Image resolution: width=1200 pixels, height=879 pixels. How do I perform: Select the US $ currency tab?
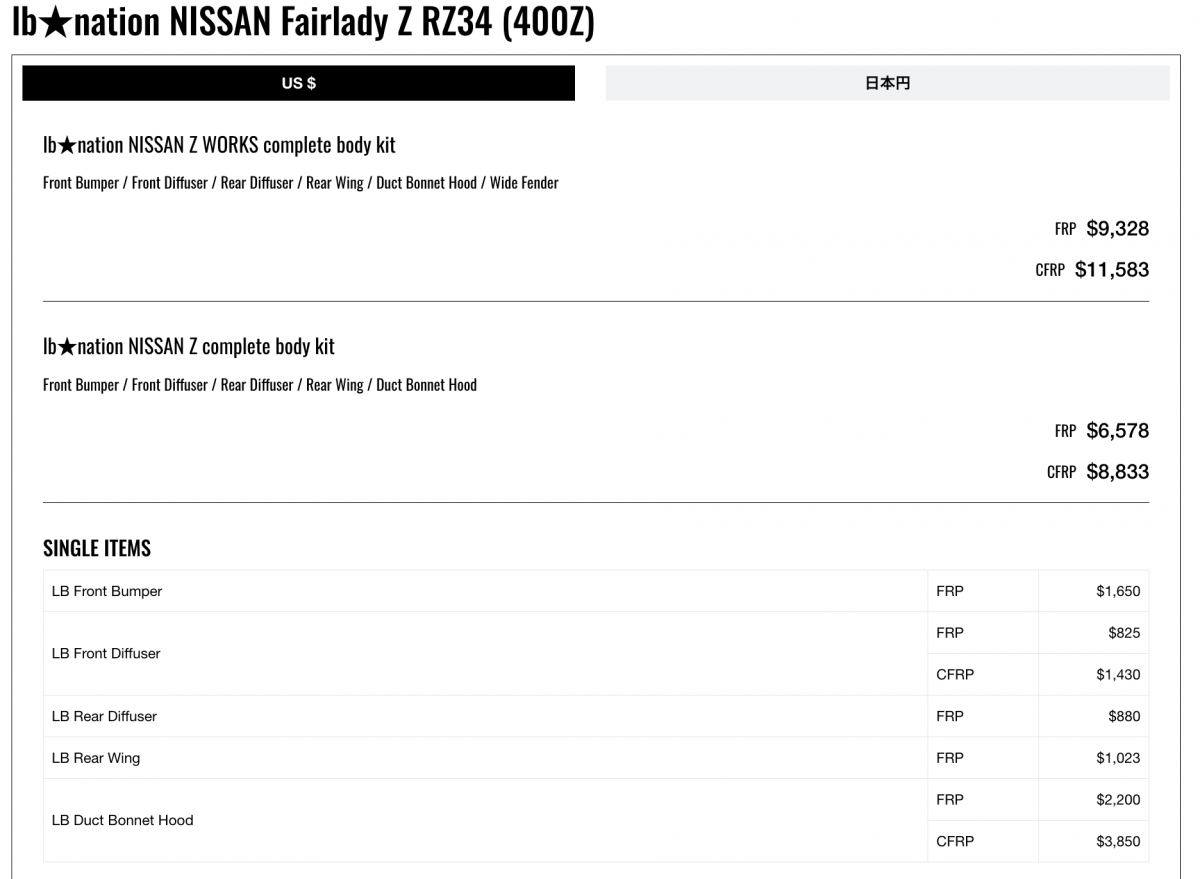298,83
